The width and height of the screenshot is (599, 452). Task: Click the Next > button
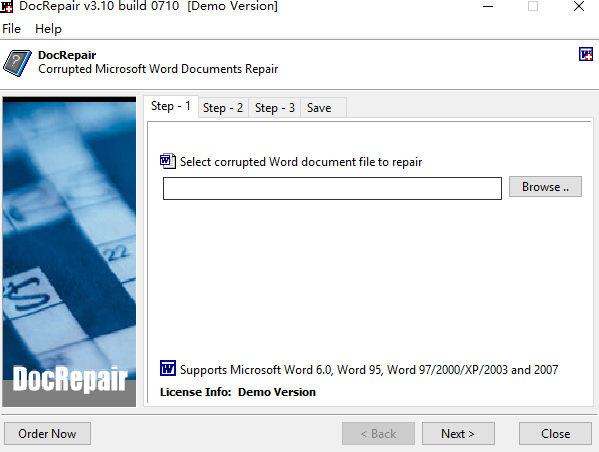coord(458,434)
